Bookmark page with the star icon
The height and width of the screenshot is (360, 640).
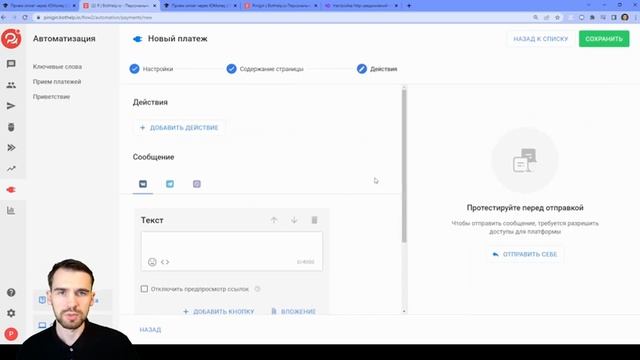point(558,18)
